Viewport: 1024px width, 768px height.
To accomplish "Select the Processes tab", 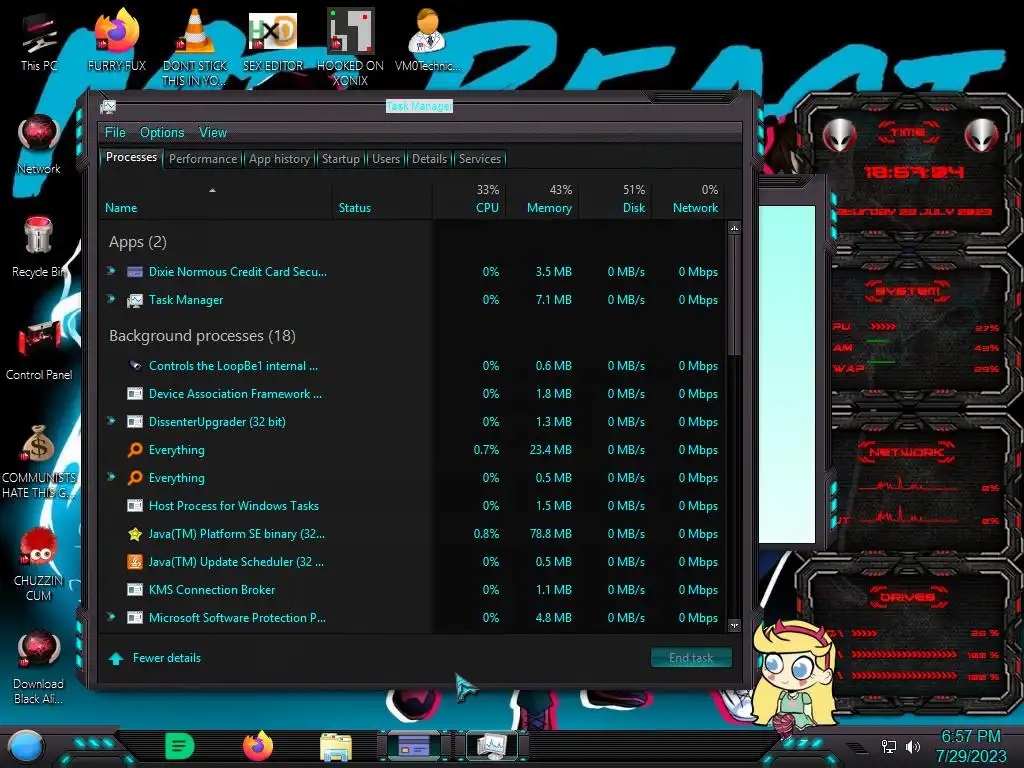I will (131, 157).
